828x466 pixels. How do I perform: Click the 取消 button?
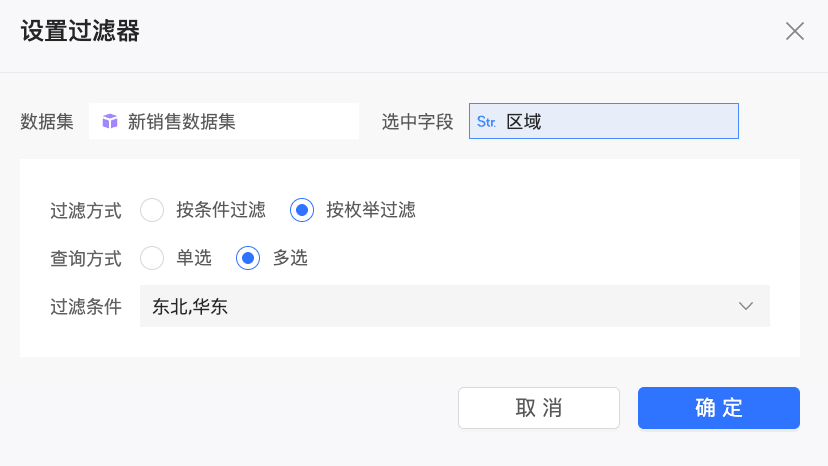tap(539, 408)
